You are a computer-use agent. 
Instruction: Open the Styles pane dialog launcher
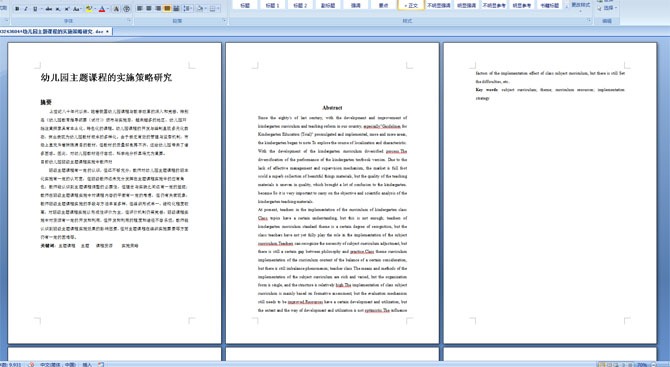(589, 20)
